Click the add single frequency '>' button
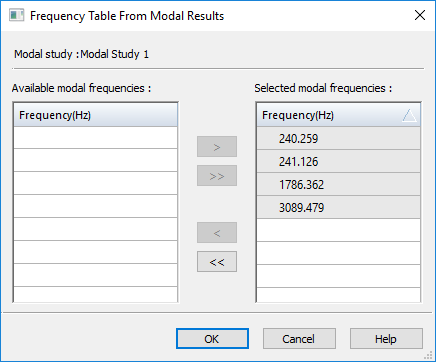Image resolution: width=436 pixels, height=362 pixels. click(x=217, y=146)
